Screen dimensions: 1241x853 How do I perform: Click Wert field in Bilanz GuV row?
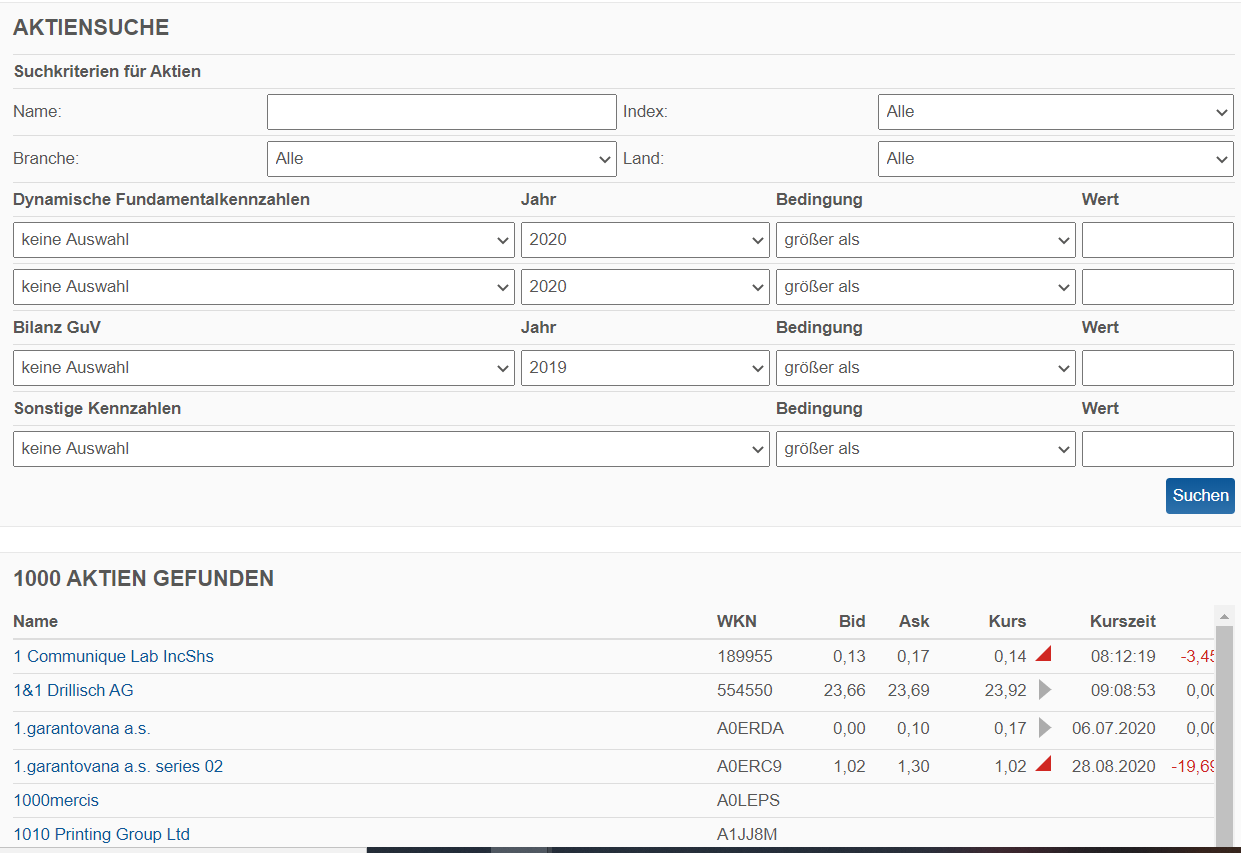pos(1157,368)
